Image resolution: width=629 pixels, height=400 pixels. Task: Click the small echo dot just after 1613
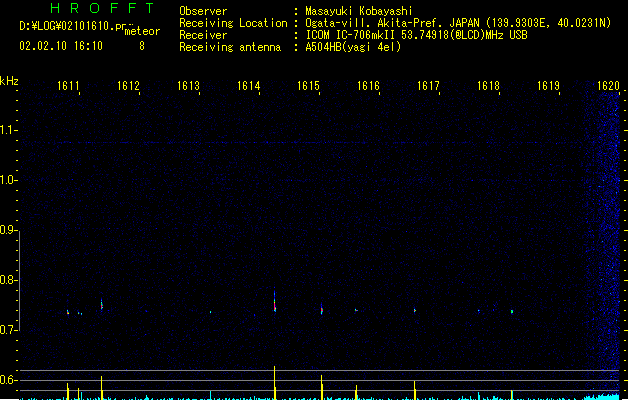point(210,312)
